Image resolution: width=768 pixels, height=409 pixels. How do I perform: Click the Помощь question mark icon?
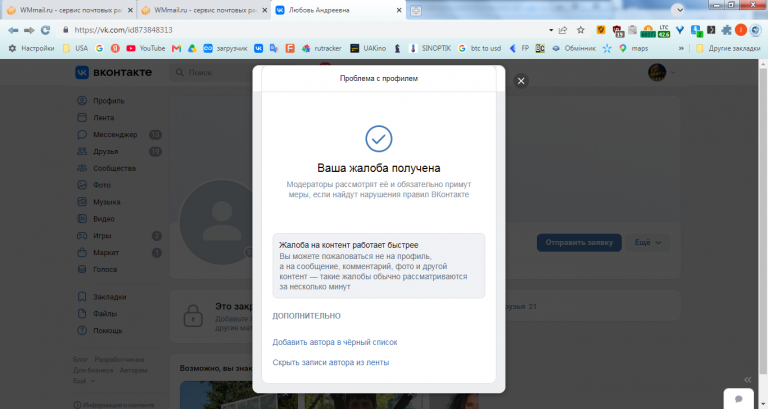[82, 331]
